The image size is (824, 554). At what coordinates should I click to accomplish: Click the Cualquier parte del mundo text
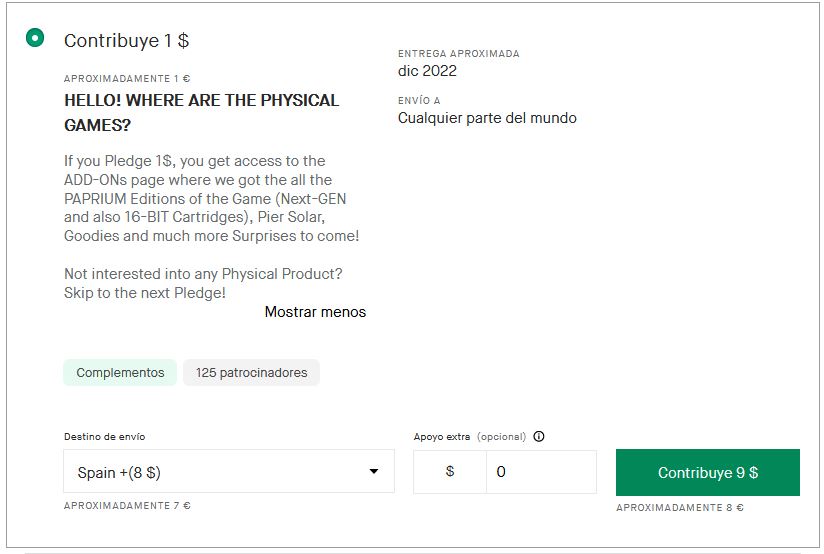click(487, 118)
